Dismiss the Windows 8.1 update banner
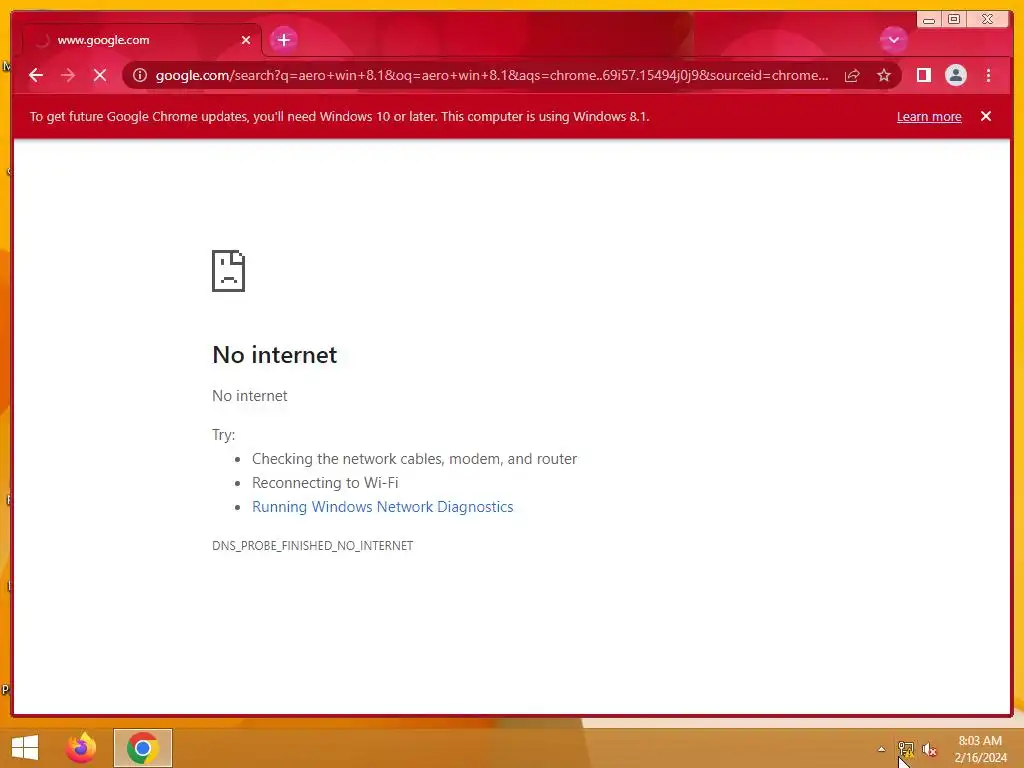This screenshot has width=1024, height=768. [985, 116]
